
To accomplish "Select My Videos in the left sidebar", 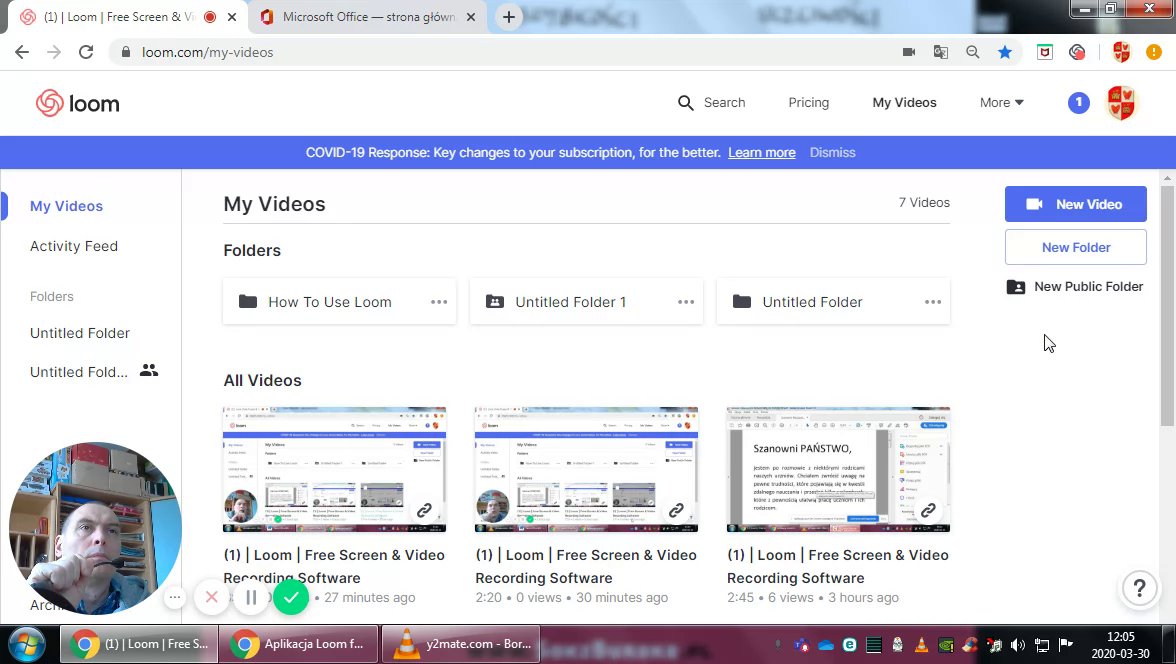I will (66, 206).
